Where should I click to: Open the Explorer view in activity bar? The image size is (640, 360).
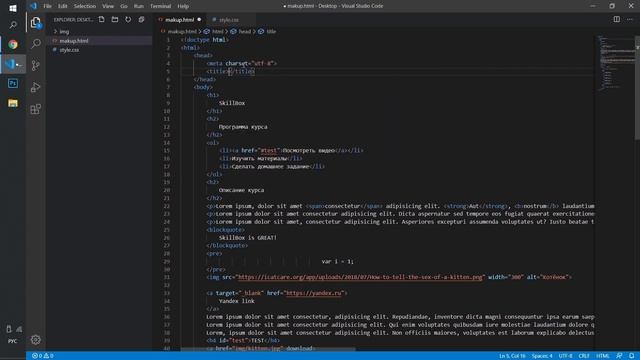(x=36, y=22)
